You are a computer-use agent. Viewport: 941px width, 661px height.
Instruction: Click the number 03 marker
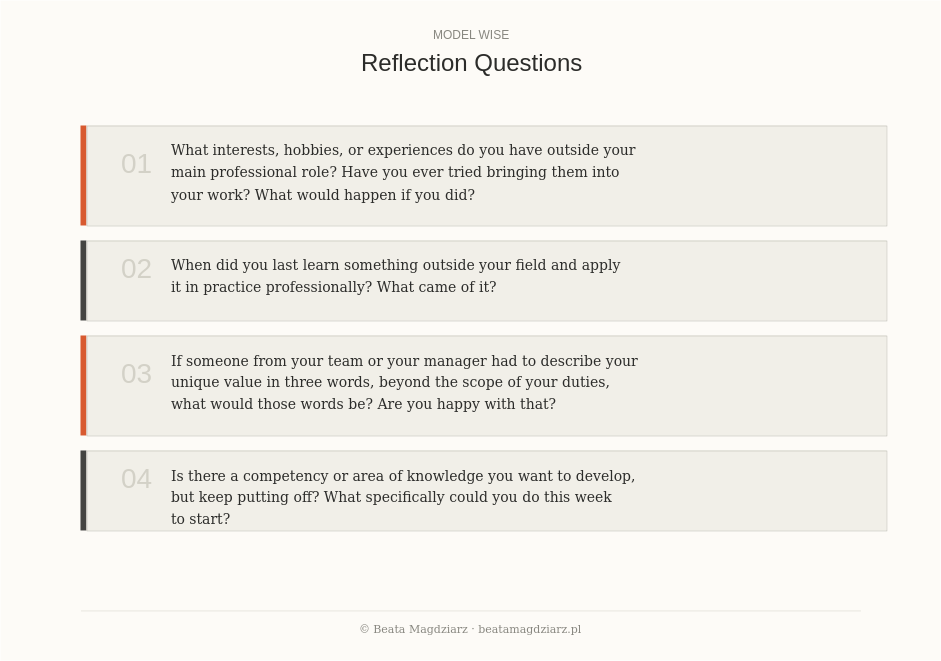click(136, 374)
